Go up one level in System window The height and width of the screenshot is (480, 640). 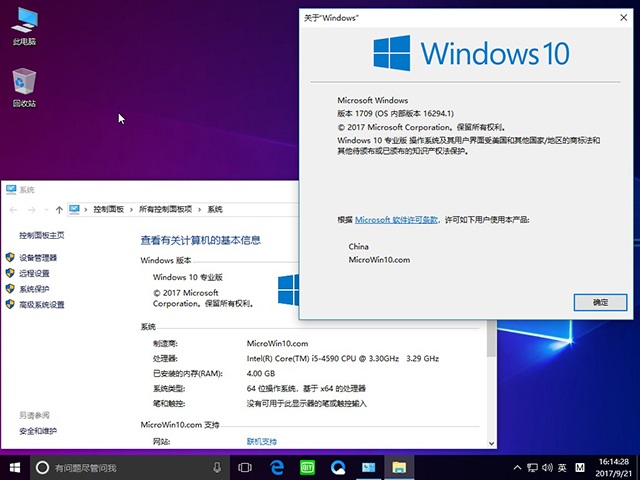59,210
